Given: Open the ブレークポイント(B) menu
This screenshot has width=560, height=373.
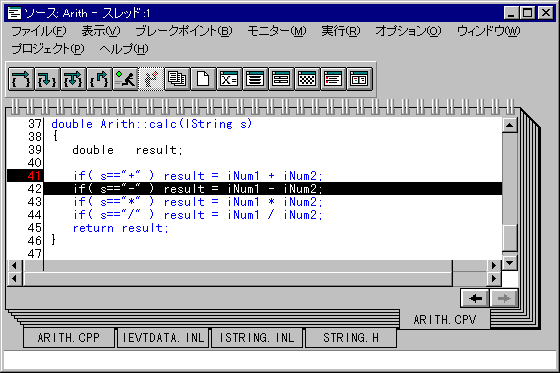Looking at the screenshot, I should point(184,31).
